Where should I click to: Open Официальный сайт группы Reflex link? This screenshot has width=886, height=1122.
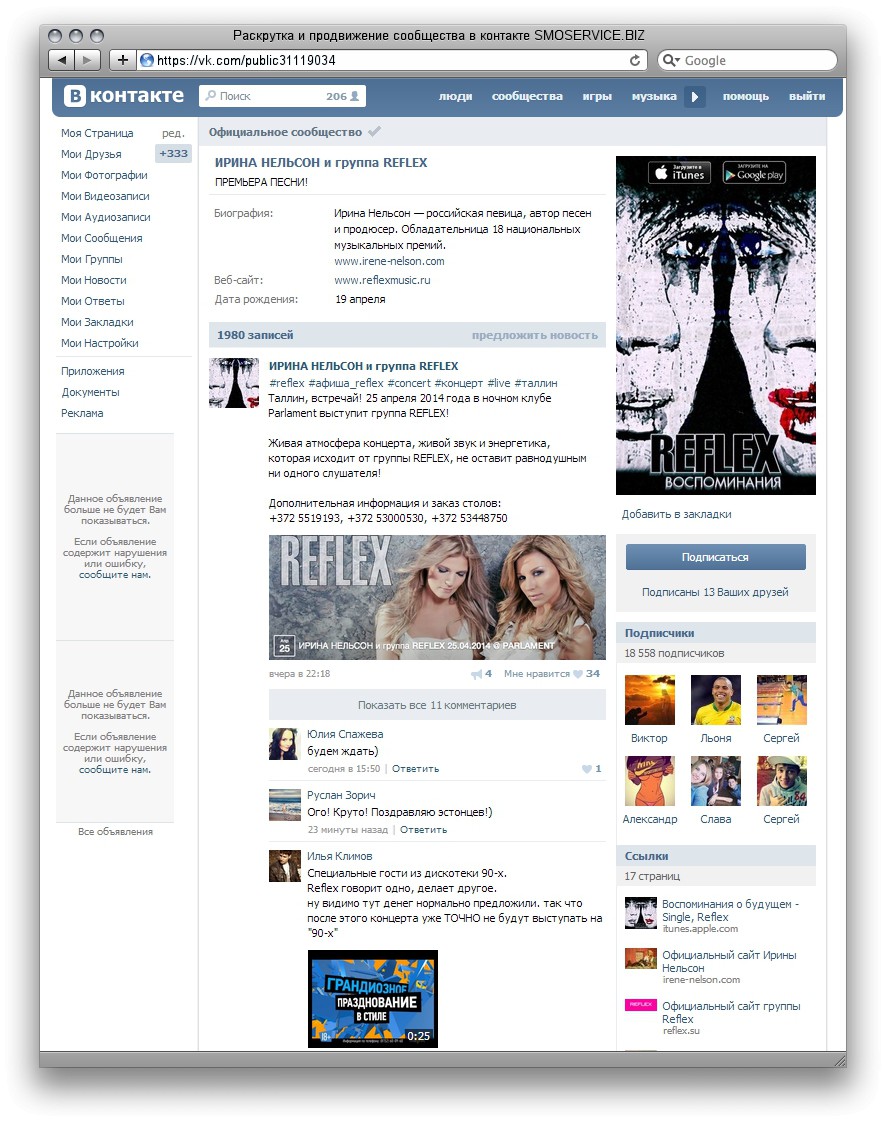tap(731, 1012)
